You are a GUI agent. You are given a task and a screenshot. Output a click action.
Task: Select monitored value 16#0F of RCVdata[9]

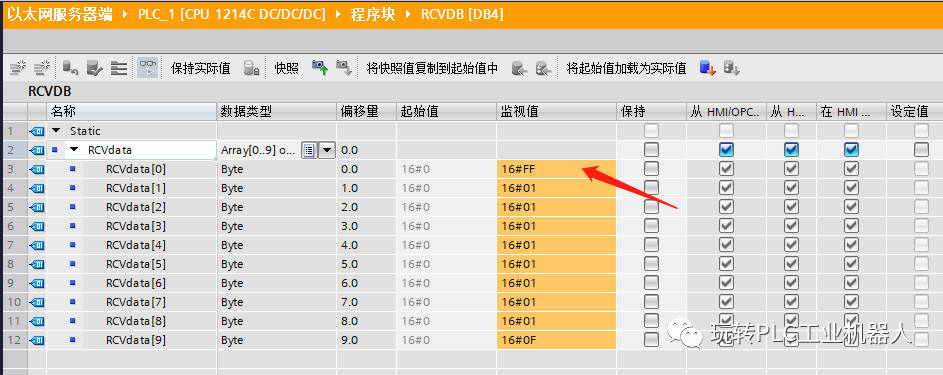point(556,340)
